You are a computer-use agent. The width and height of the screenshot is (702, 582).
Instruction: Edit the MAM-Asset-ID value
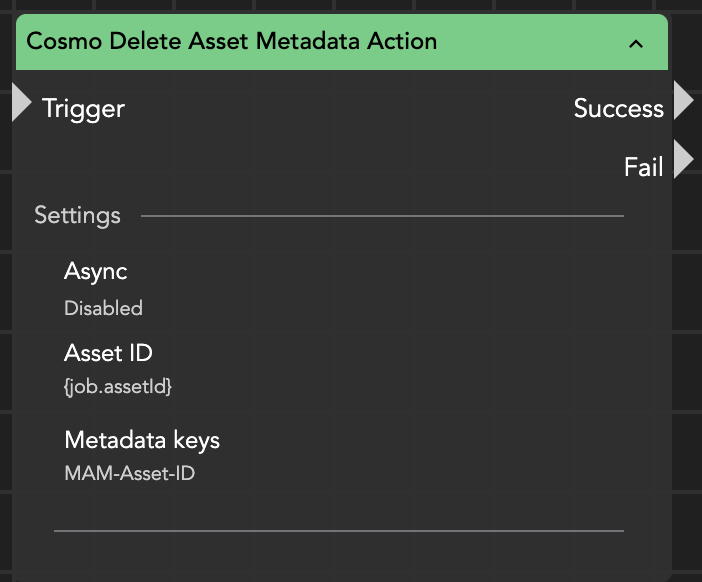pos(129,473)
